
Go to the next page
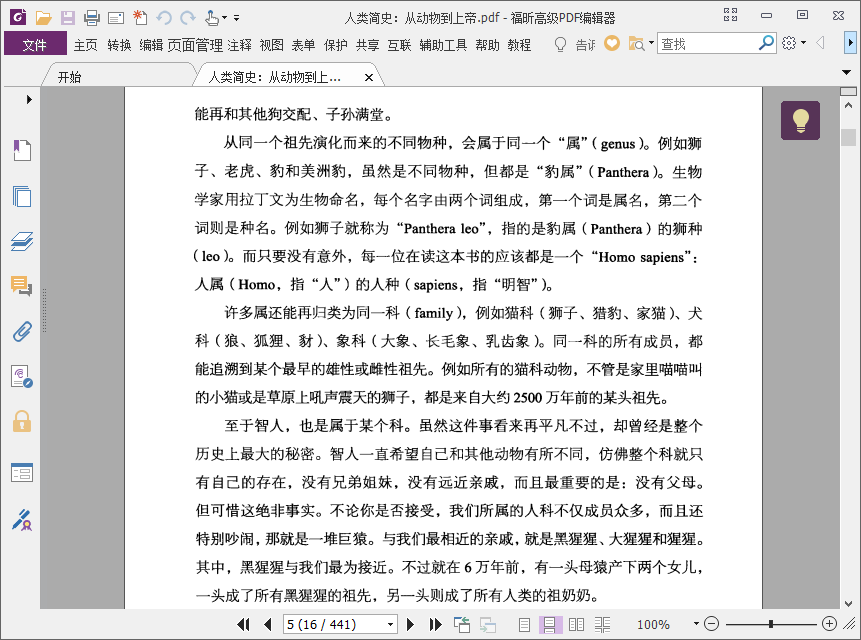pyautogui.click(x=410, y=624)
